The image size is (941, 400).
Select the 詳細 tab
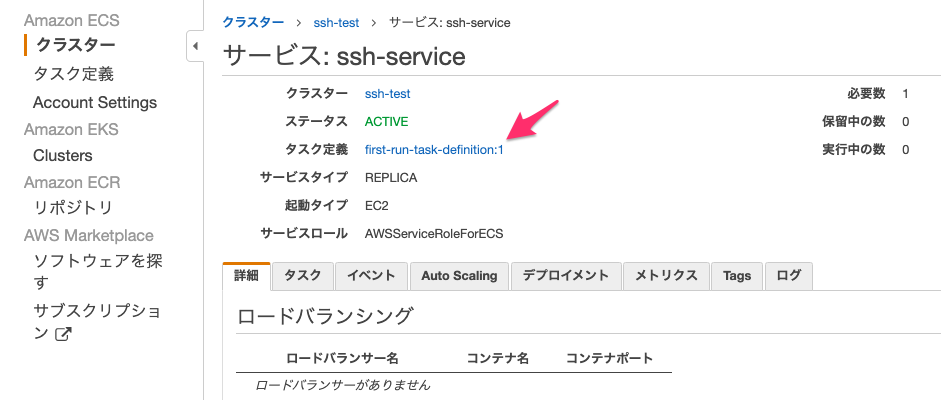click(x=246, y=276)
